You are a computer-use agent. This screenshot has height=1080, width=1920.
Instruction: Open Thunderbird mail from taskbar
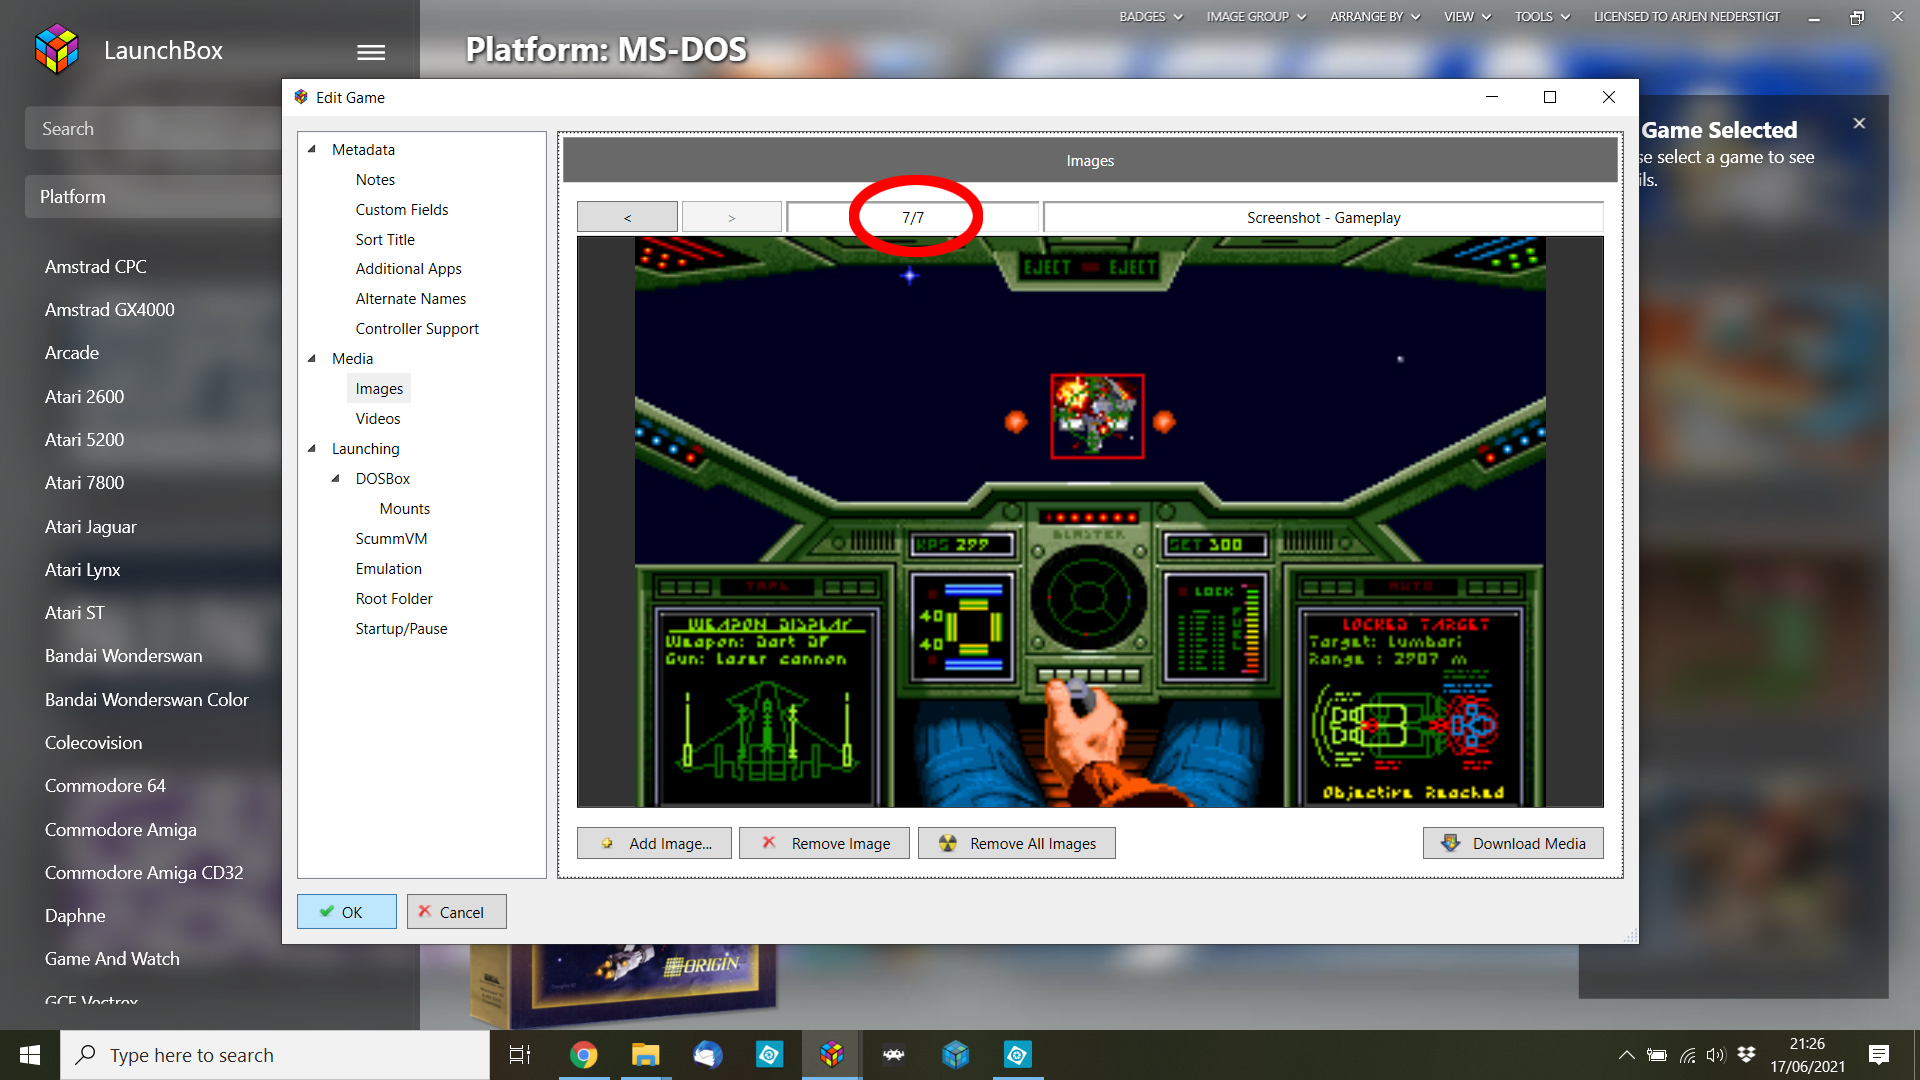pos(708,1055)
